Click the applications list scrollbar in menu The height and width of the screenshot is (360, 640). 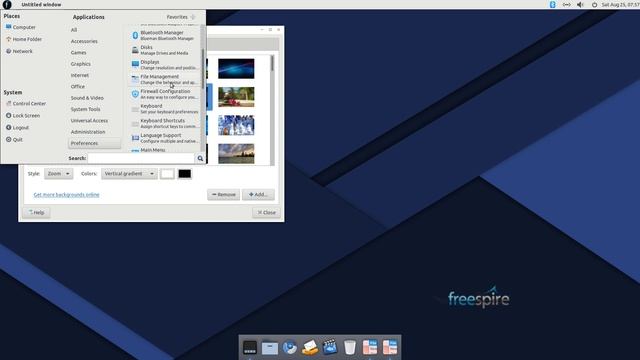point(203,88)
